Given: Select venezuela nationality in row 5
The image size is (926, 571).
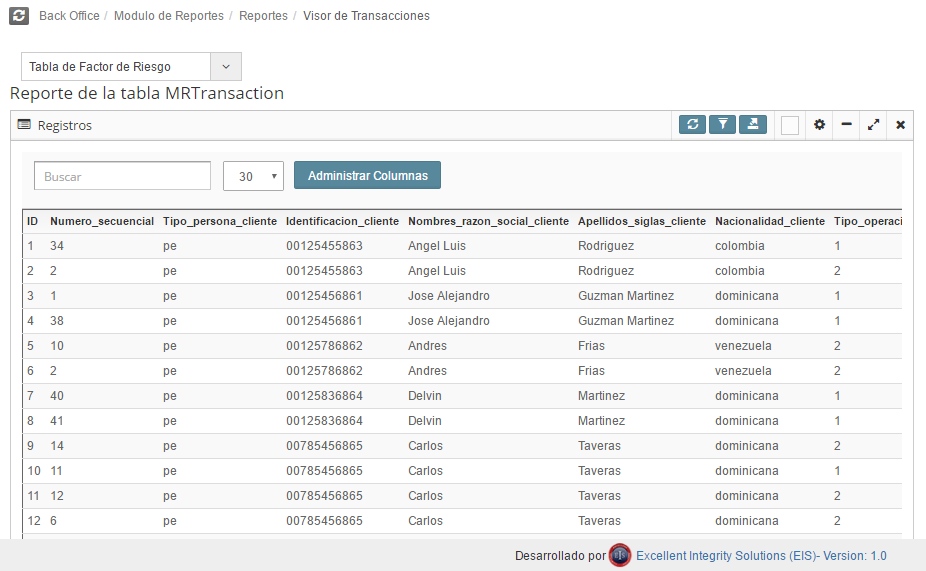Looking at the screenshot, I should [x=743, y=346].
